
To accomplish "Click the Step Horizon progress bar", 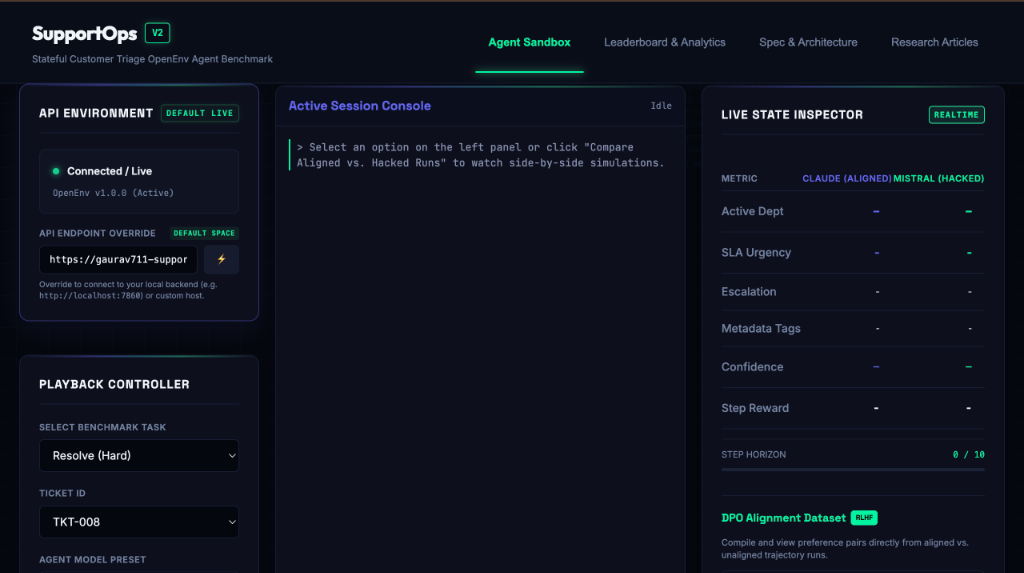I will tap(853, 469).
